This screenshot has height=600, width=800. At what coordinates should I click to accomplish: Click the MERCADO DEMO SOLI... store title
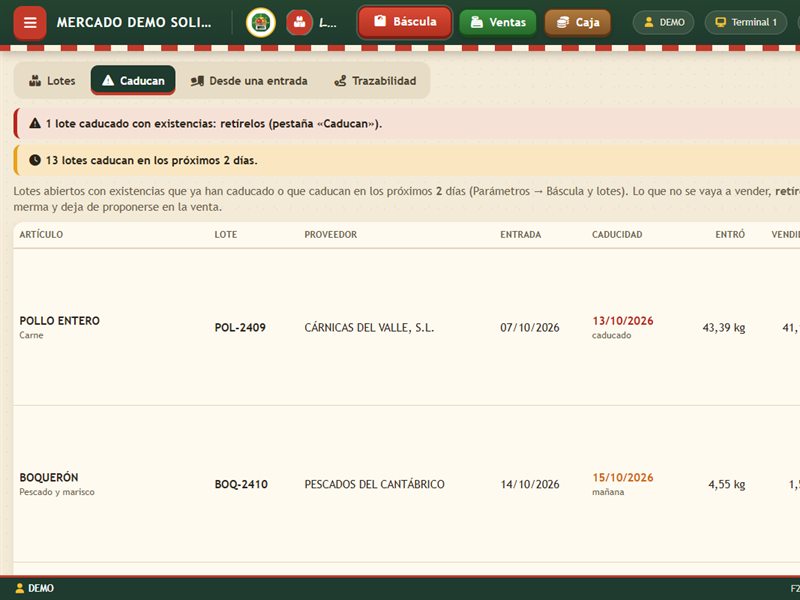click(134, 22)
